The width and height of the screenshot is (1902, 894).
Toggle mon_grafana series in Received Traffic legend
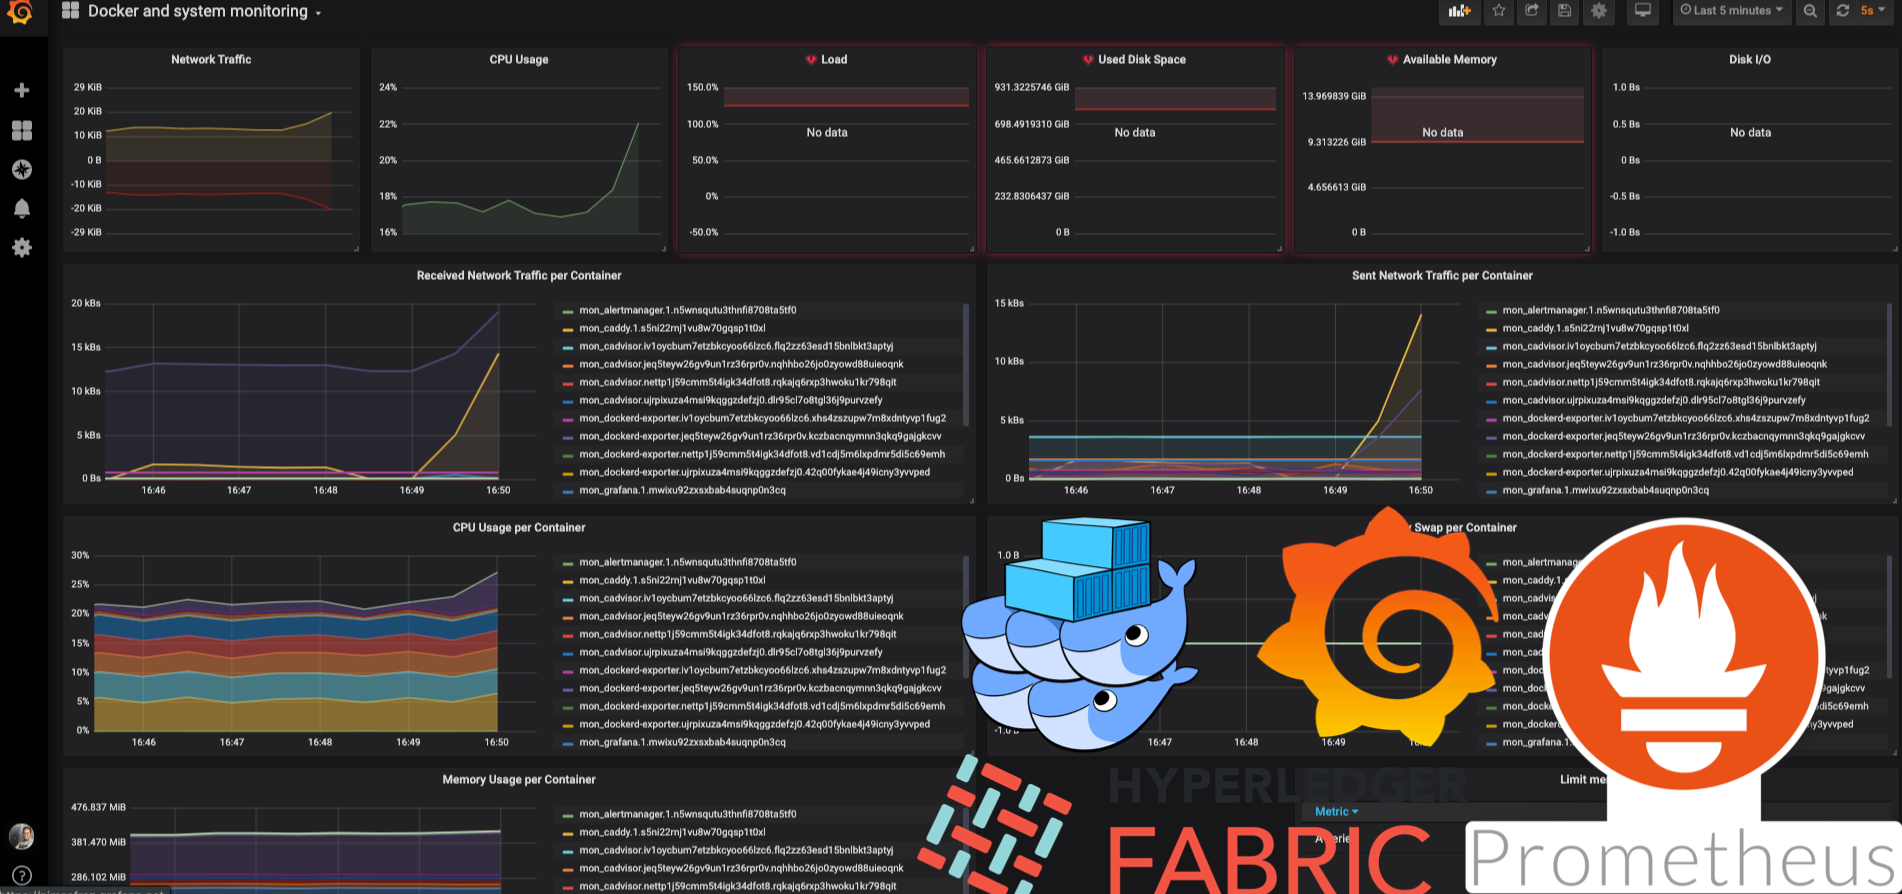(x=682, y=491)
